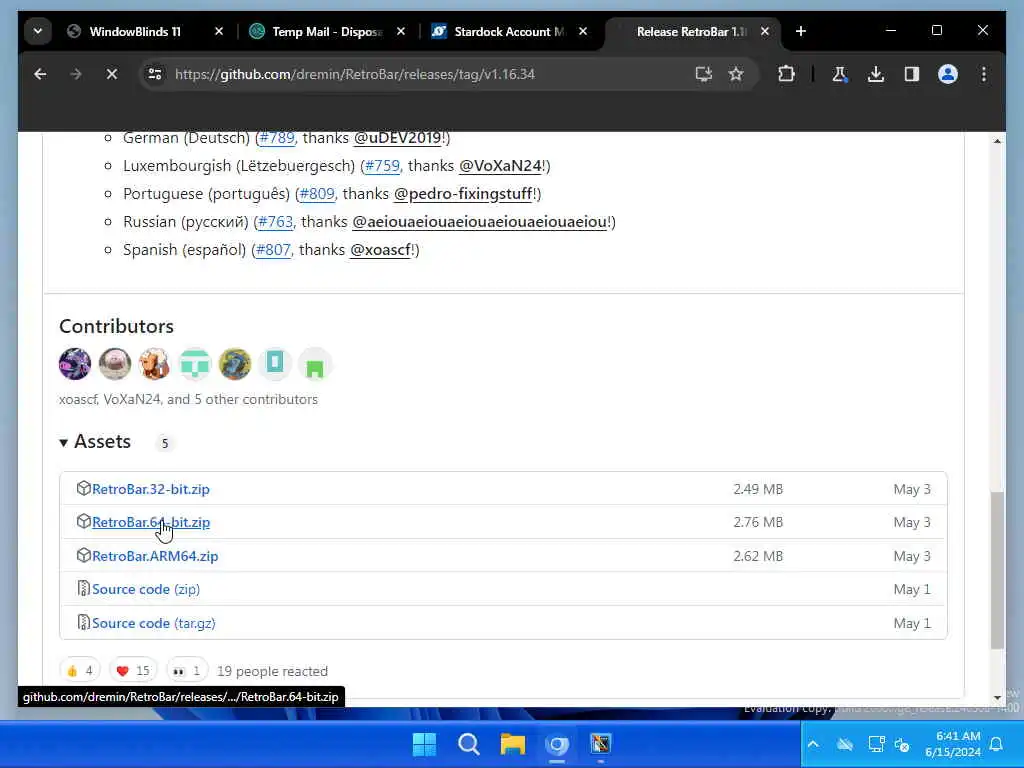Select the Release RetroBar tab
This screenshot has width=1024, height=768.
[691, 31]
